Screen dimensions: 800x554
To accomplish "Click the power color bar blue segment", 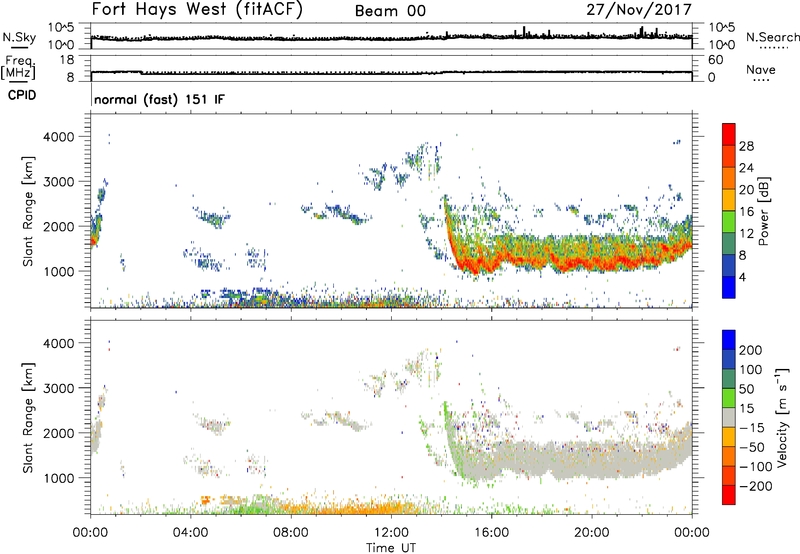I will coord(729,287).
